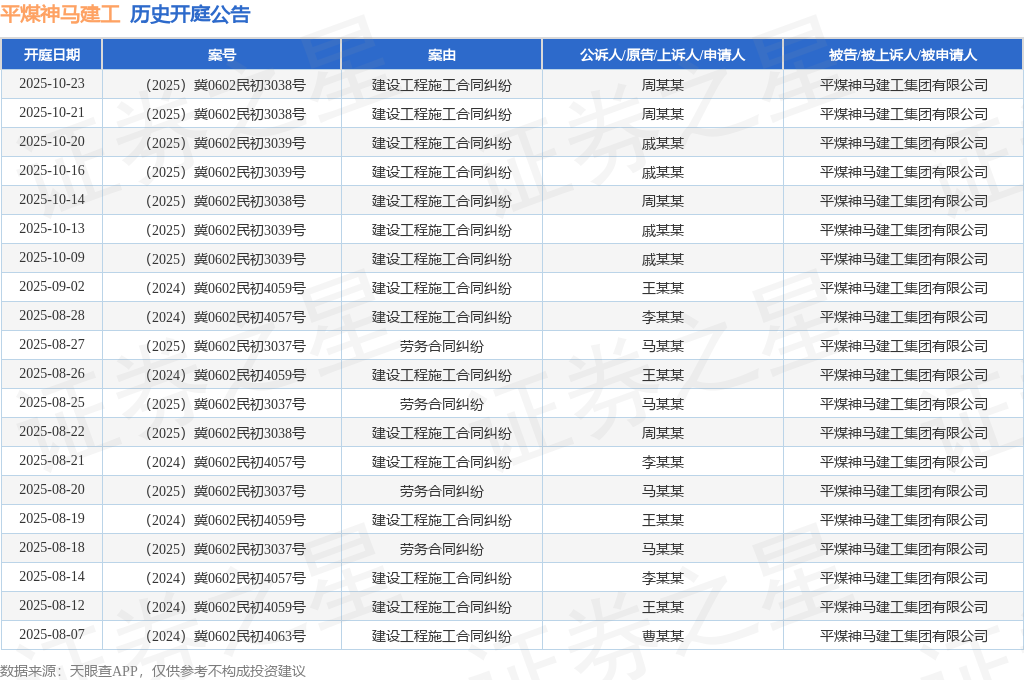This screenshot has width=1024, height=680.
Task: Click the date 2025-10-23
Action: pyautogui.click(x=52, y=84)
